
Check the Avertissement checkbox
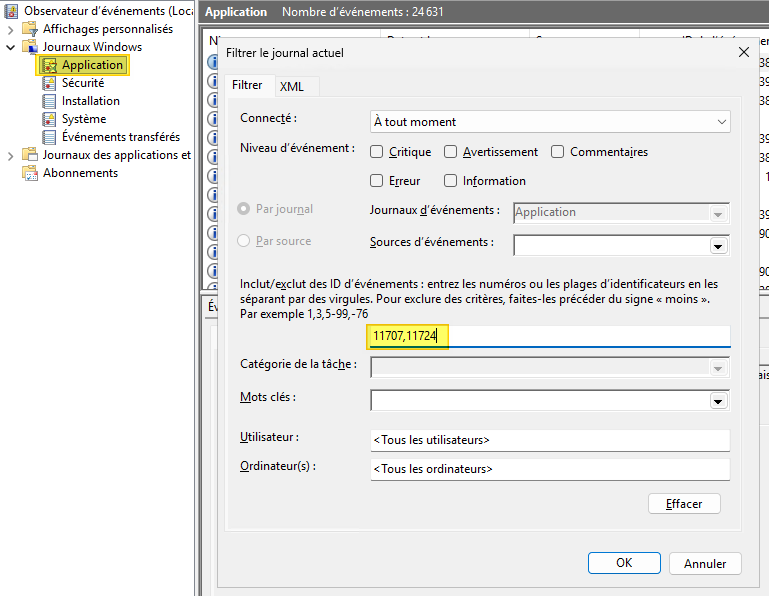(x=451, y=152)
